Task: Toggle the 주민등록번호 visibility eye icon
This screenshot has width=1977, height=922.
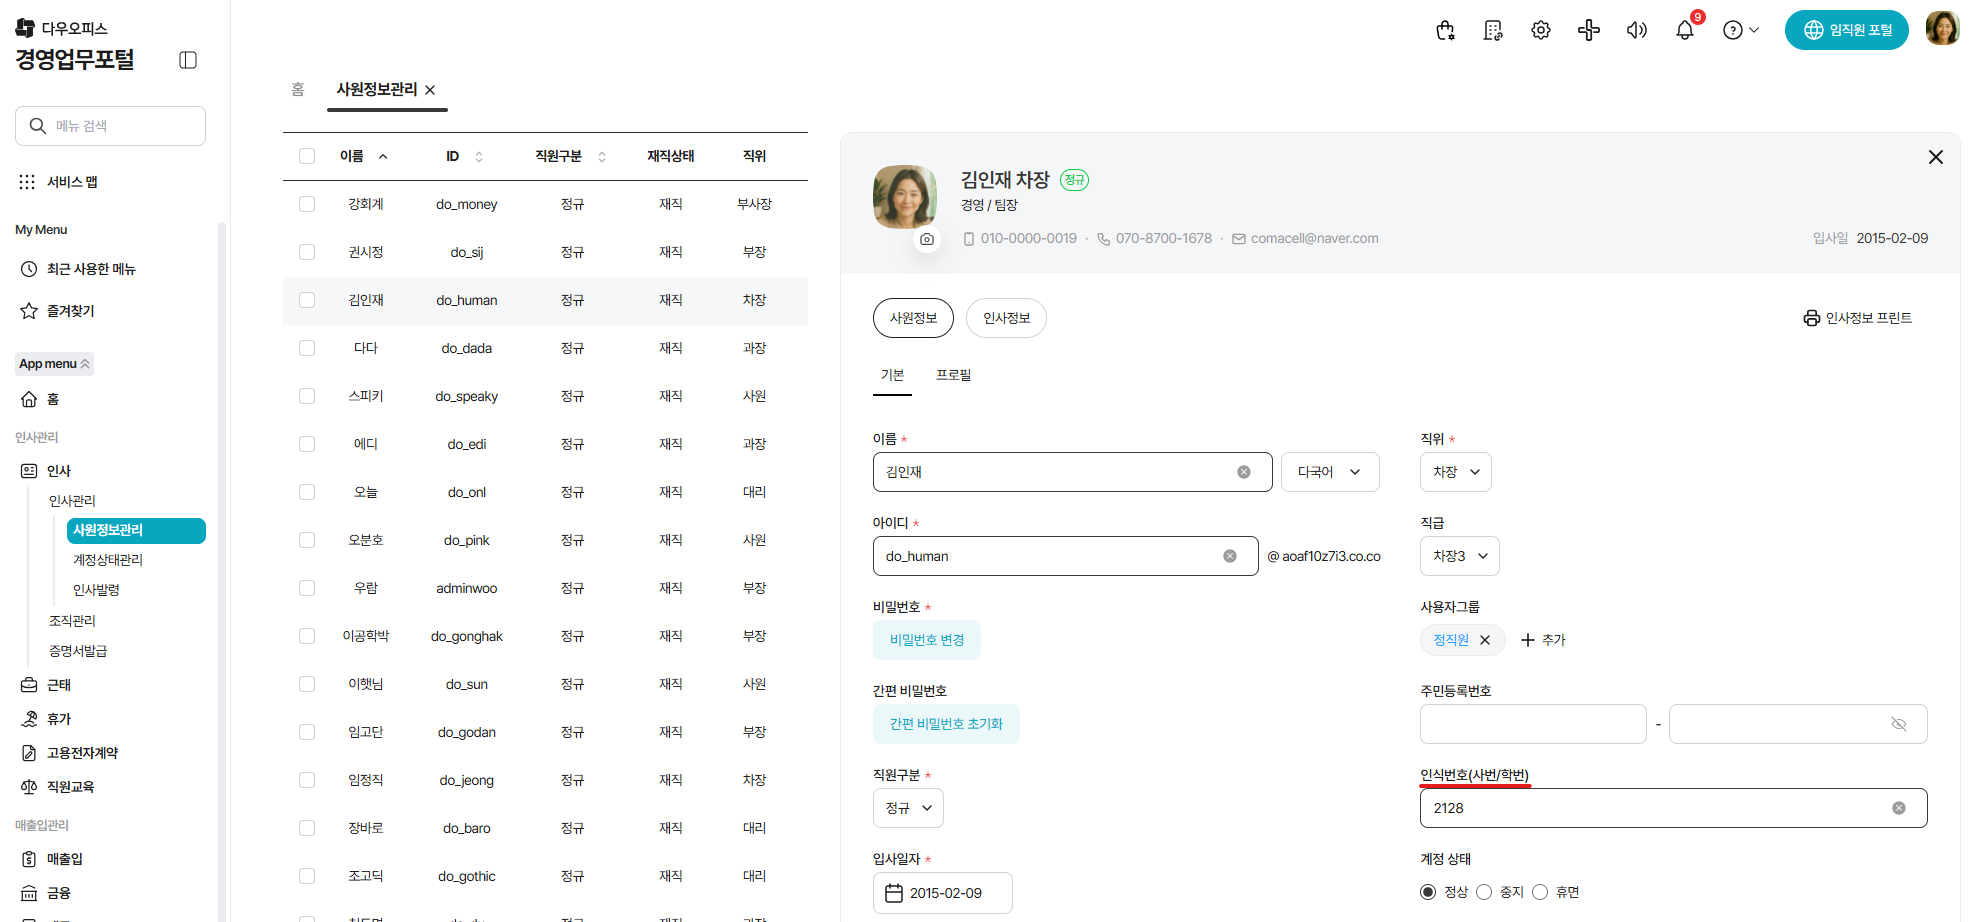Action: coord(1899,724)
